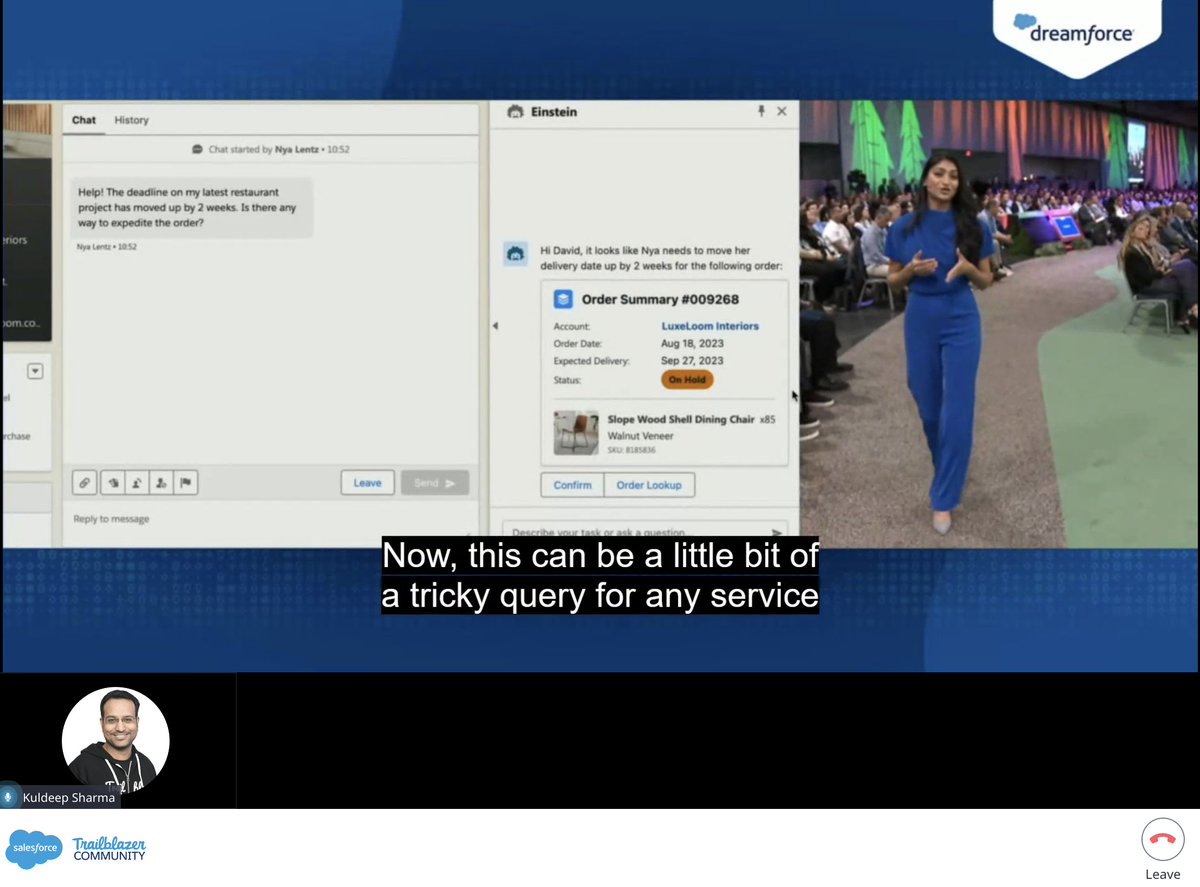
Task: Click the raise flag icon in chat toolbar
Action: [186, 483]
